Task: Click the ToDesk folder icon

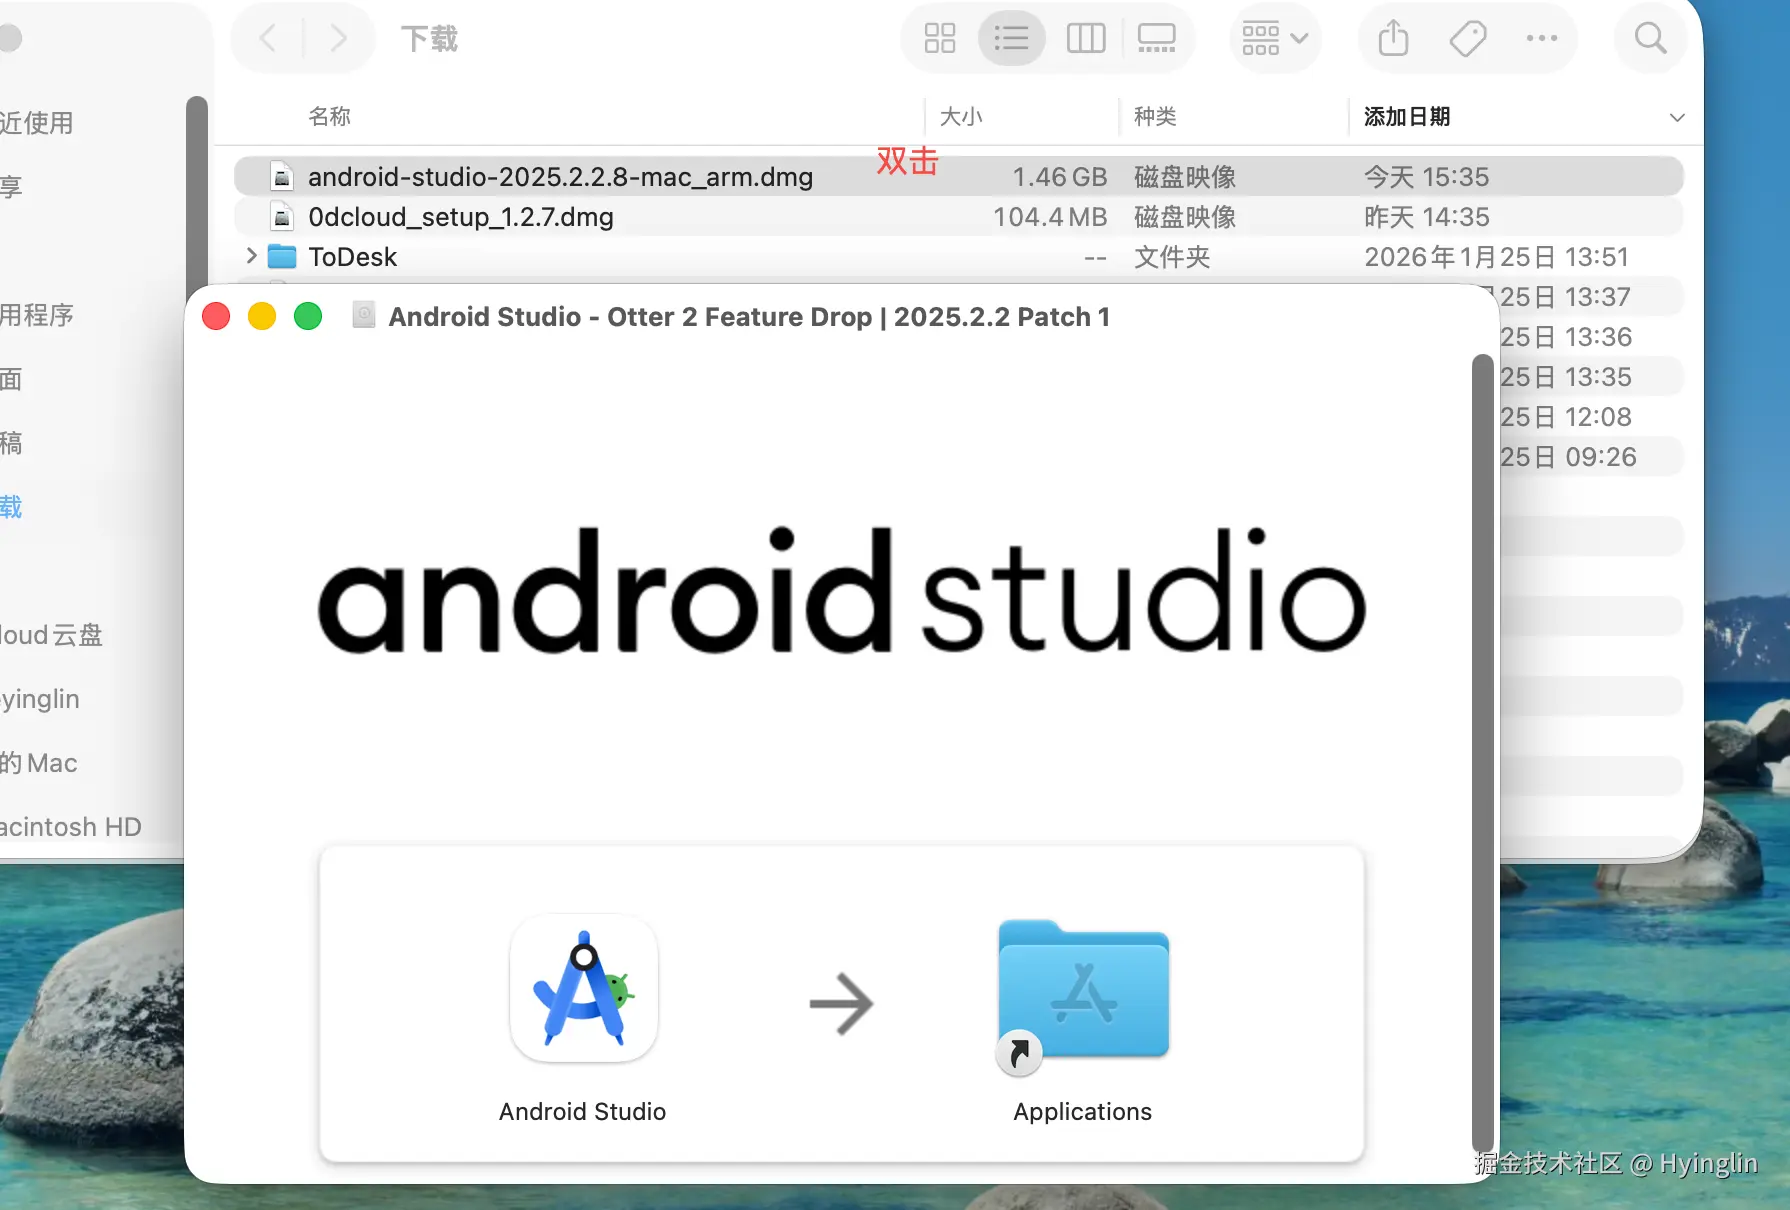Action: (283, 257)
